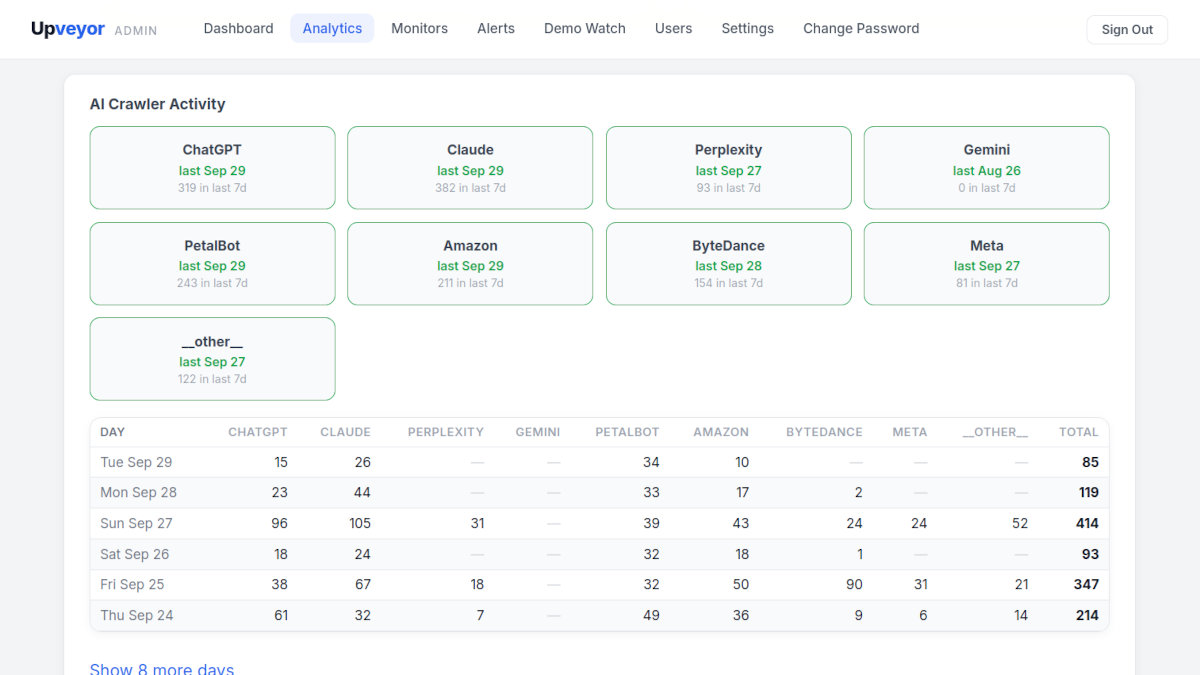Screen dimensions: 1200x675
Task: Click the DAY column header
Action: [x=113, y=432]
